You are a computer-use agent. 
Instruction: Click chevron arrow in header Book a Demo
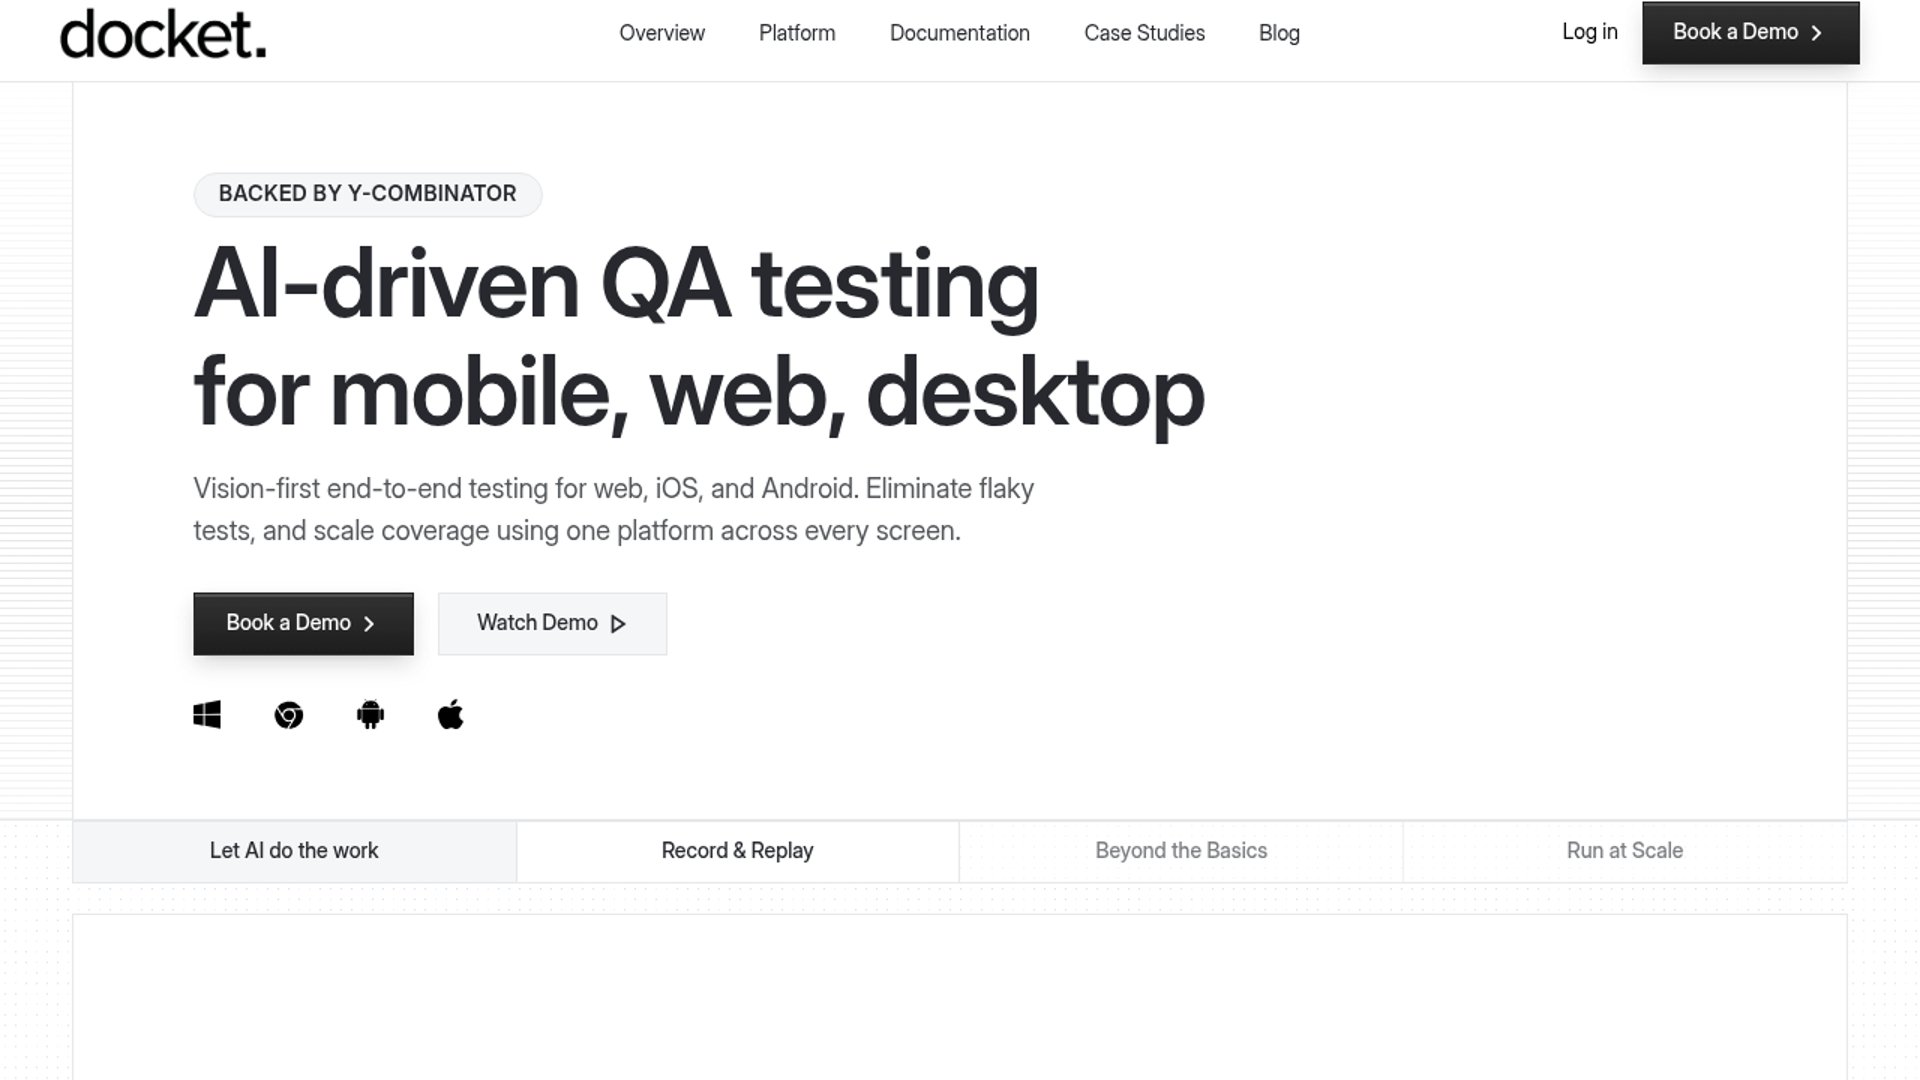(1816, 33)
